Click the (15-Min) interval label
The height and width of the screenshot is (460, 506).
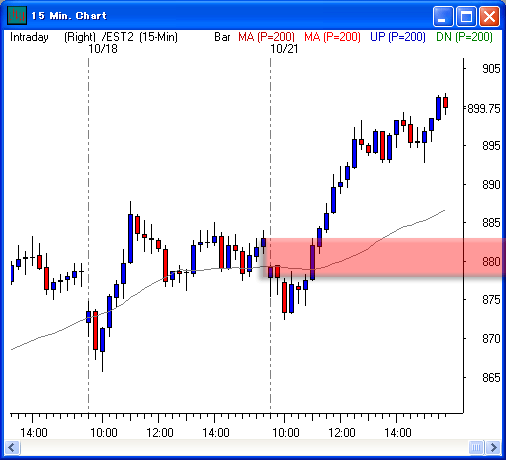pos(158,37)
